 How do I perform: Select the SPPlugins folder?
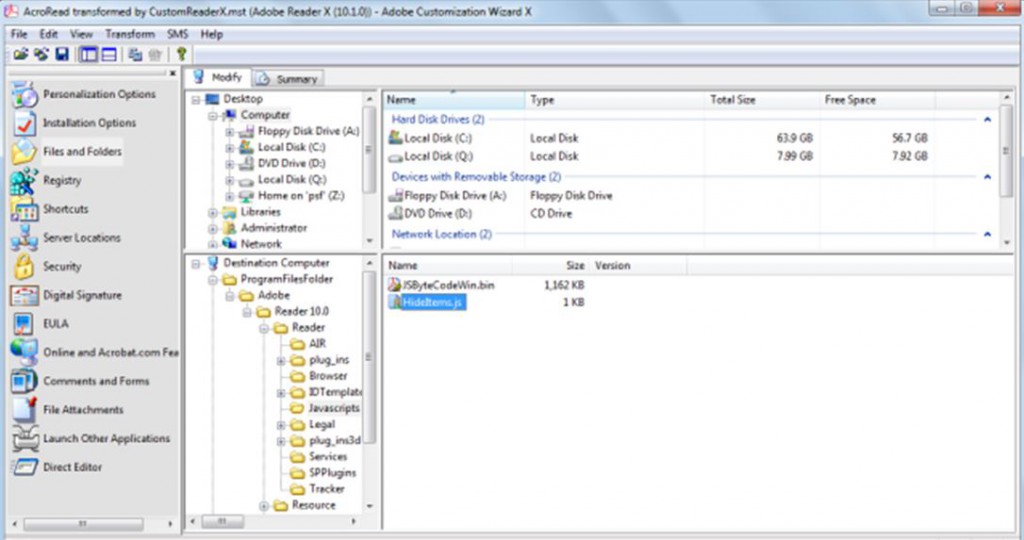point(332,473)
